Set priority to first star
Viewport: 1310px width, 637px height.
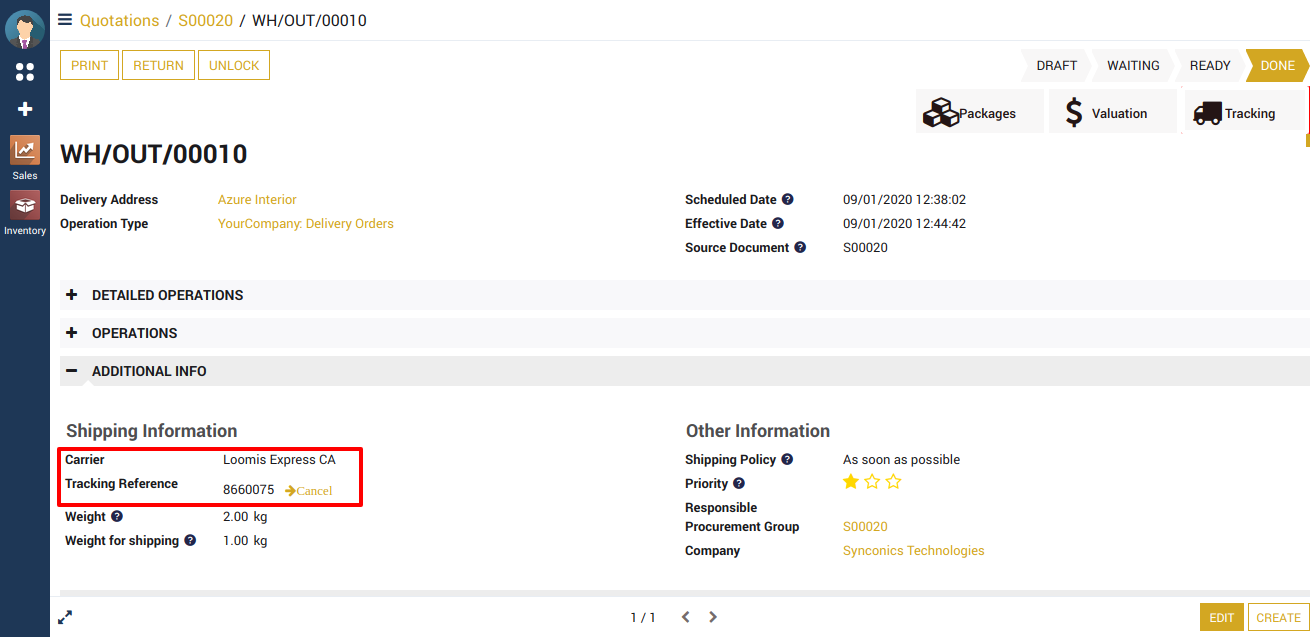pos(851,482)
